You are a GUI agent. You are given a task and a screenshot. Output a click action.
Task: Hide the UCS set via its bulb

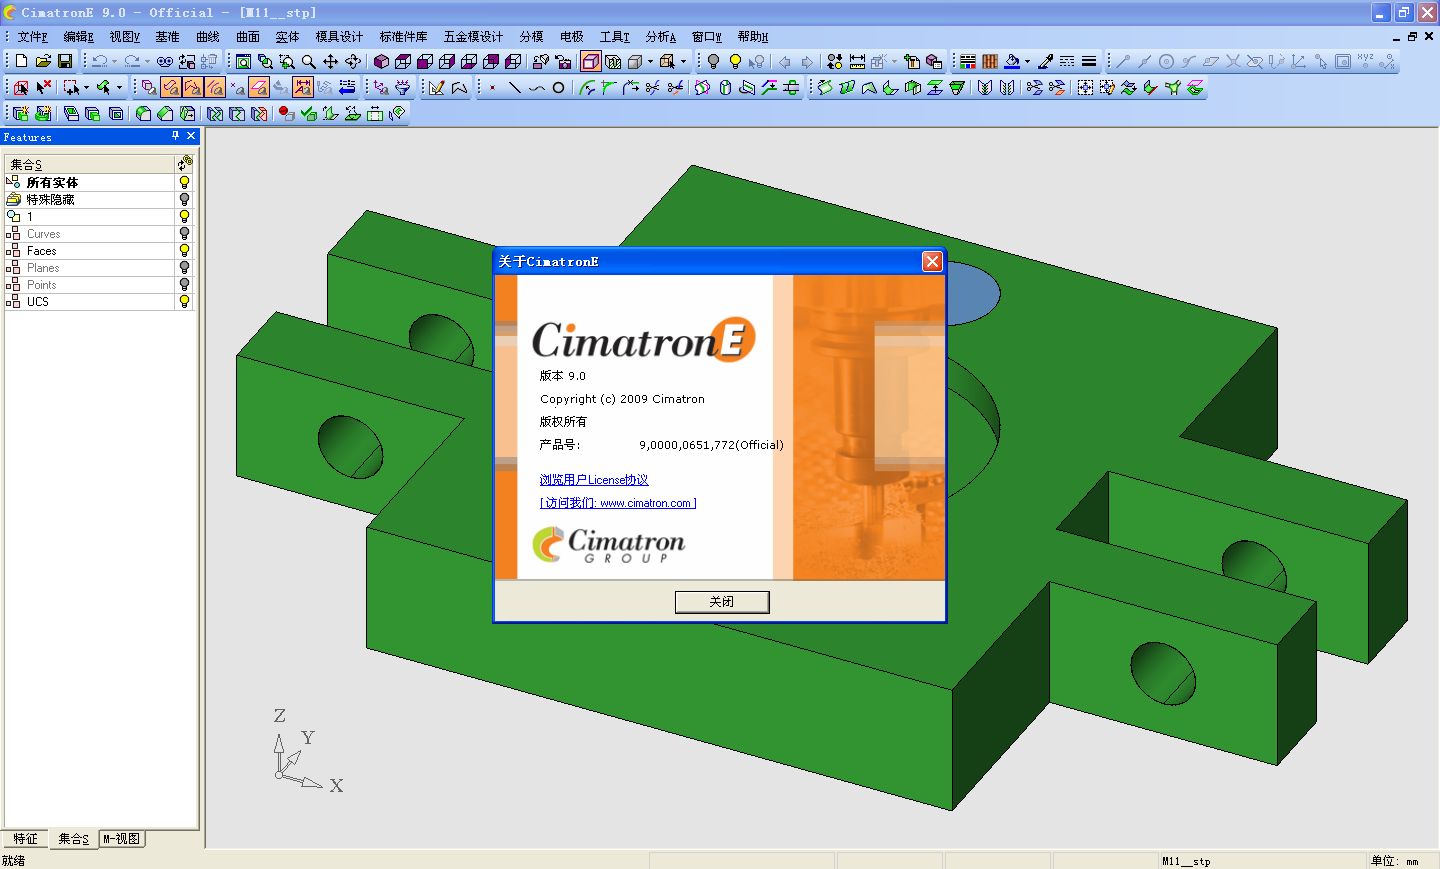(184, 301)
